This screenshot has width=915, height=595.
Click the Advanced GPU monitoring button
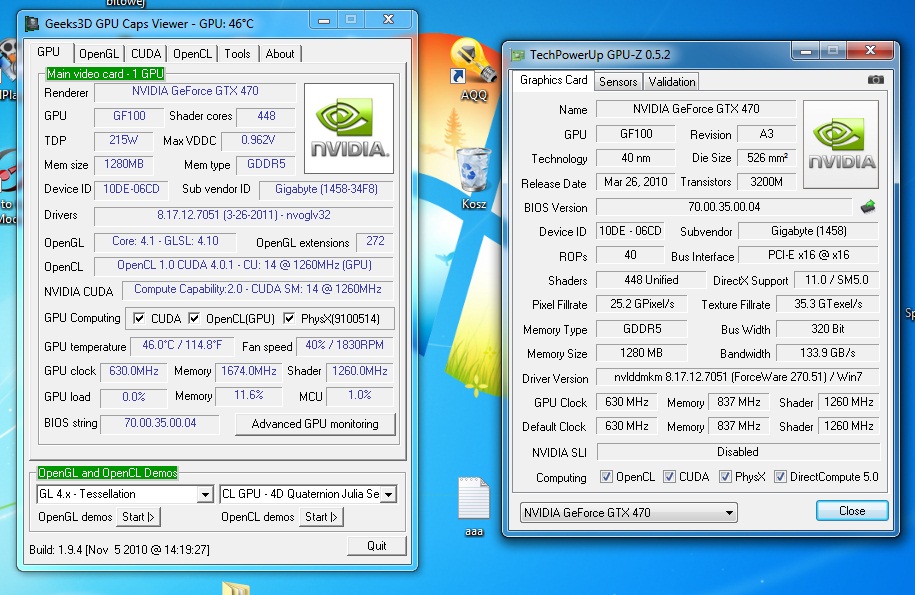point(315,424)
